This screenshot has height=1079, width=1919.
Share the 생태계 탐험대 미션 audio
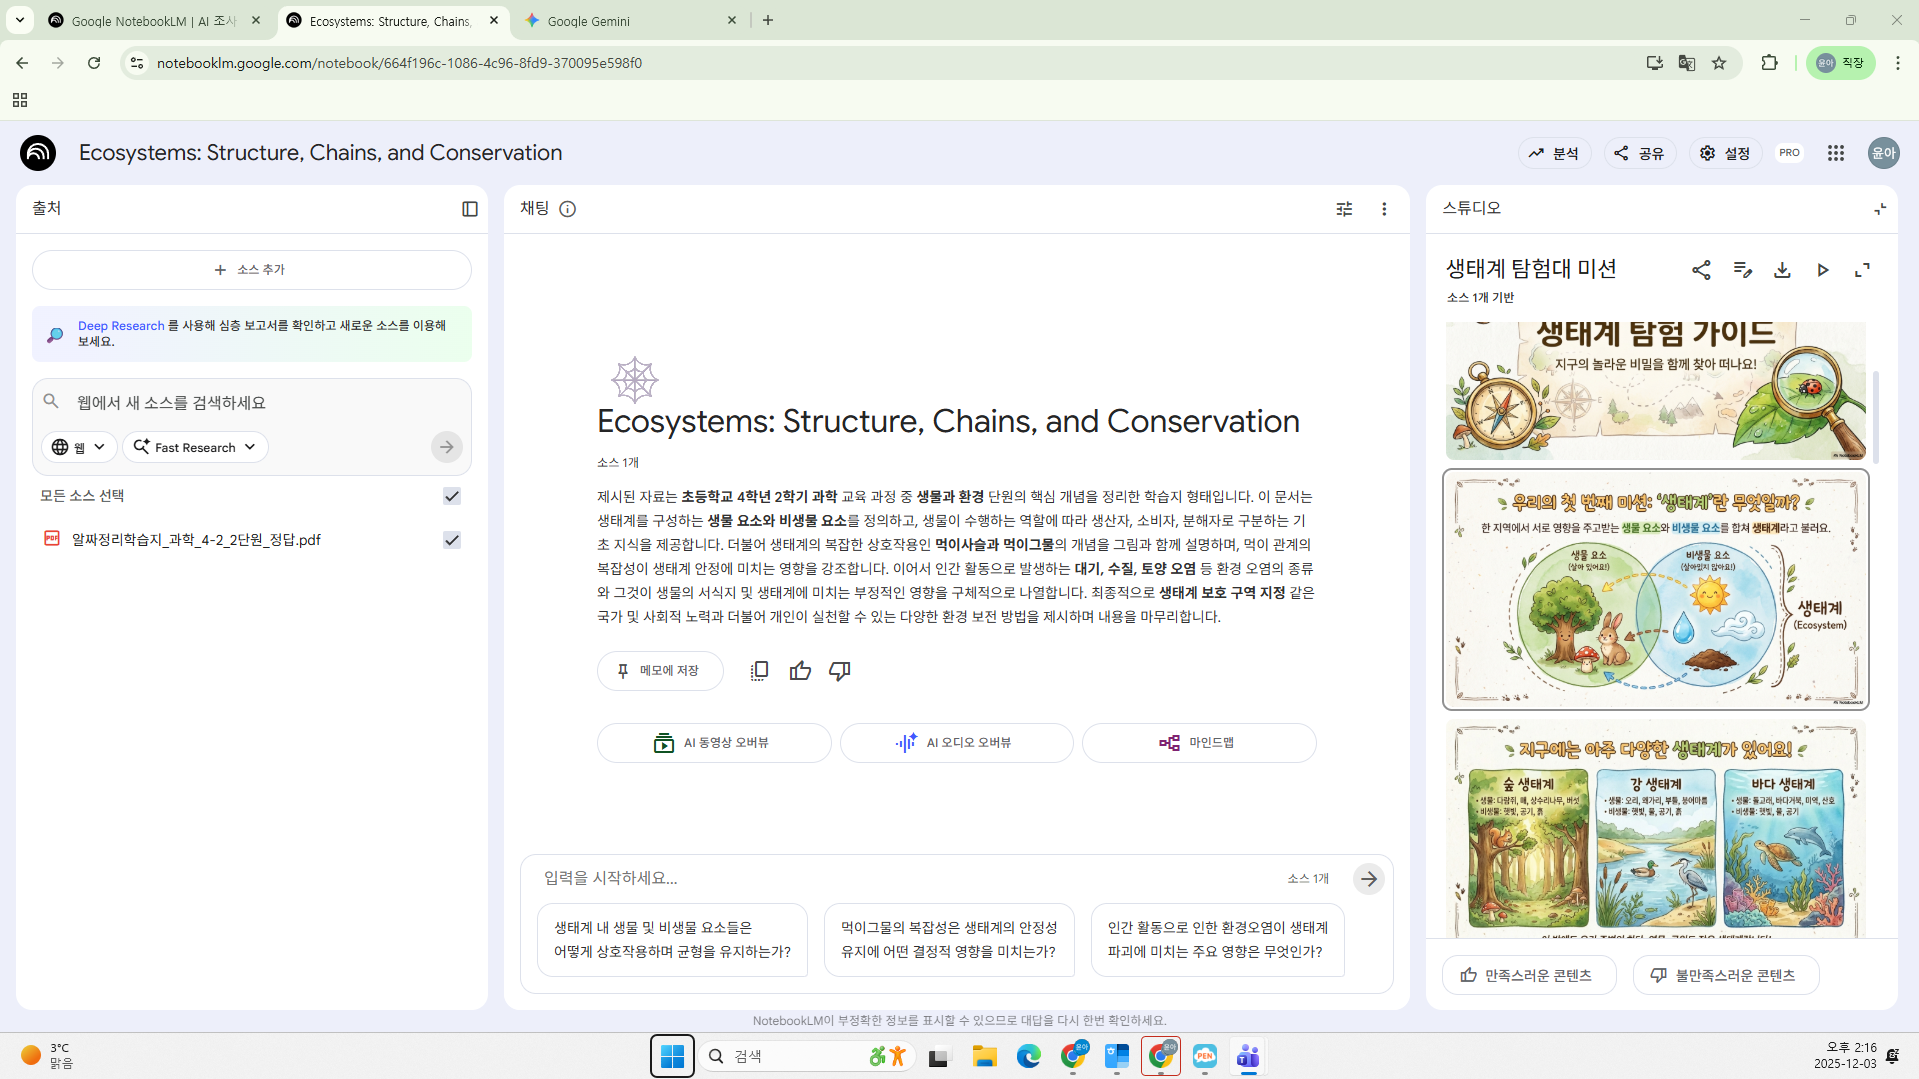tap(1702, 270)
